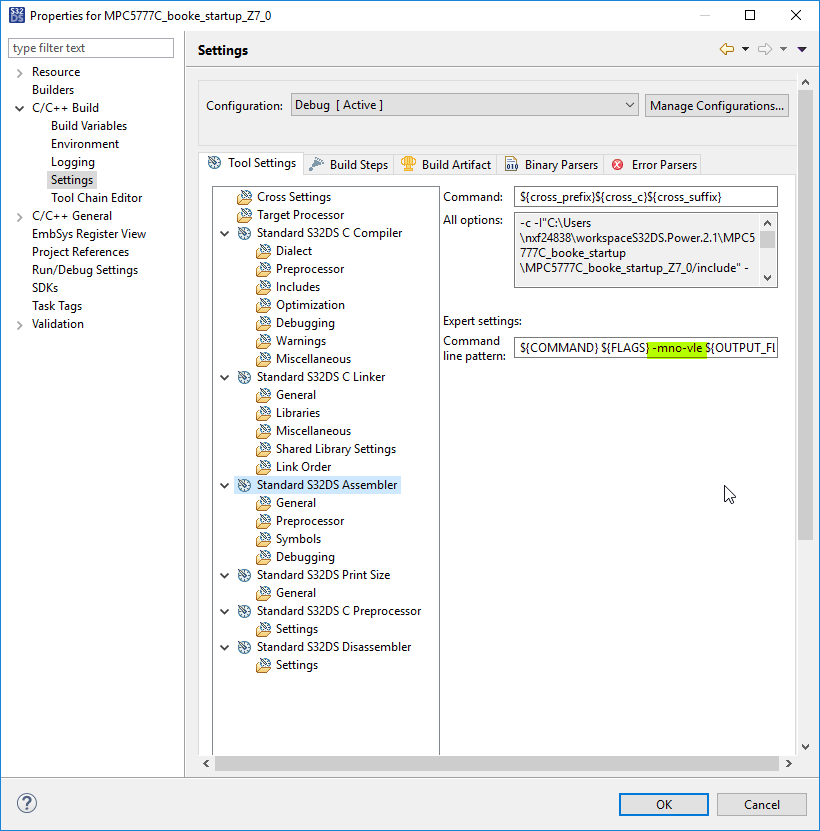Click the Build Artifact trophy icon
The width and height of the screenshot is (820, 831).
[408, 164]
